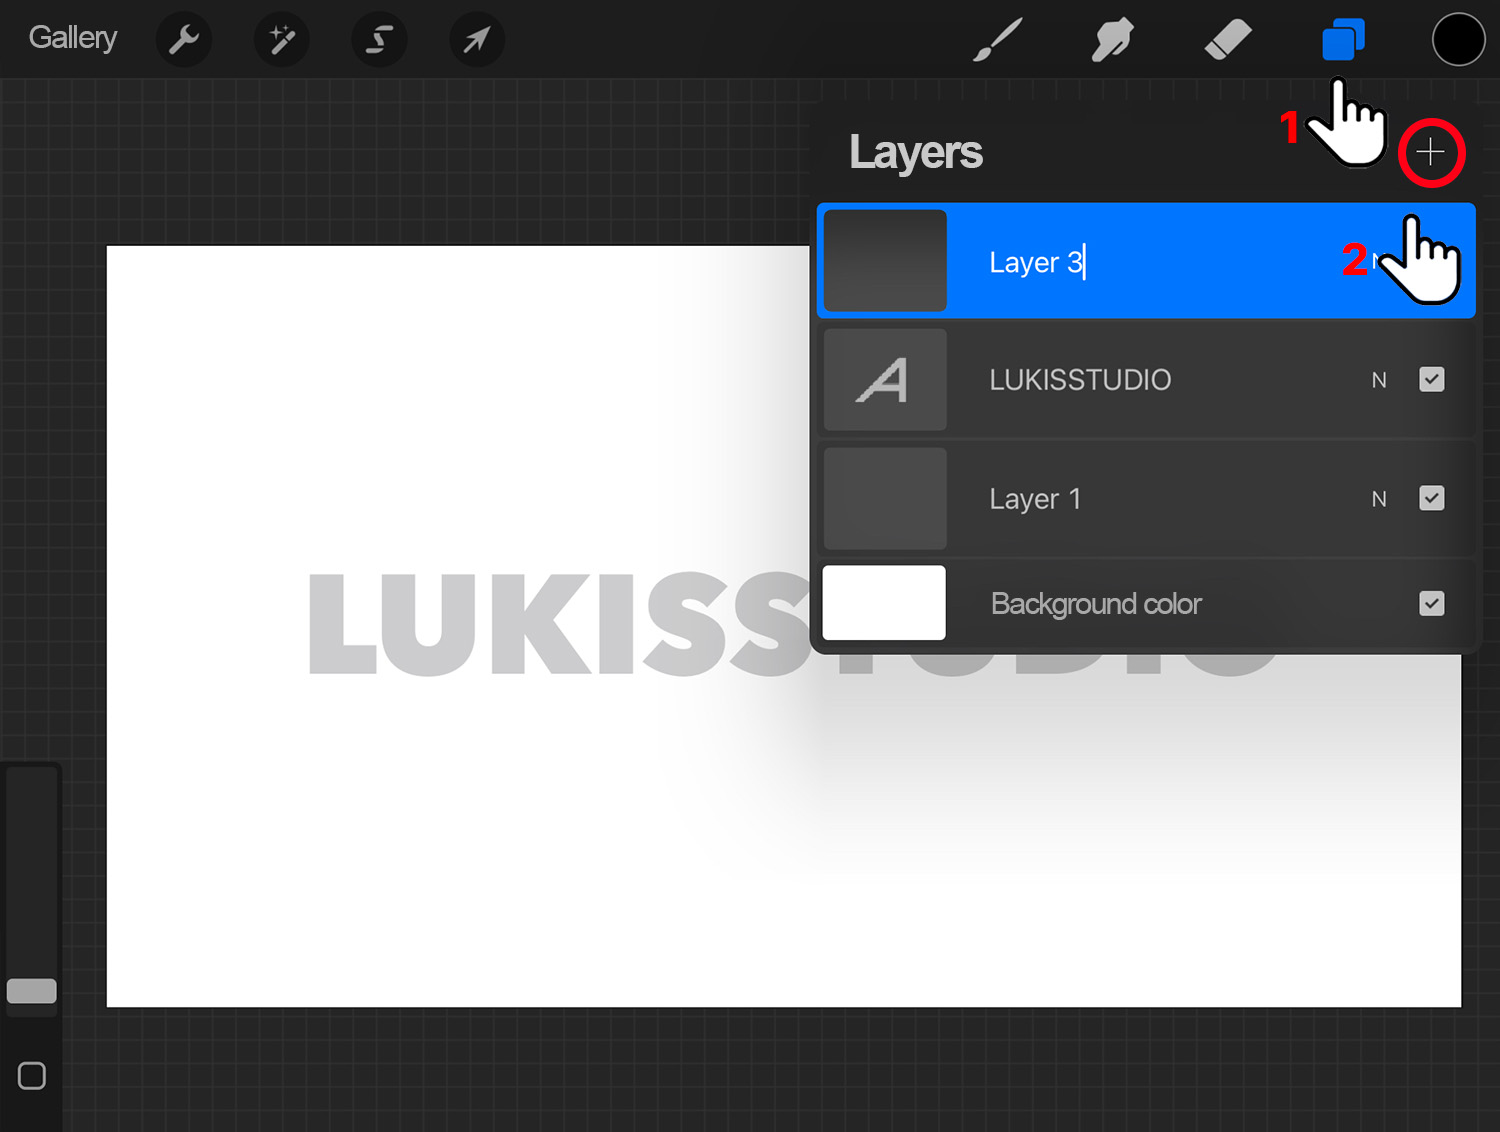Open the Actions wrench menu
This screenshot has height=1132, width=1500.
pos(184,40)
